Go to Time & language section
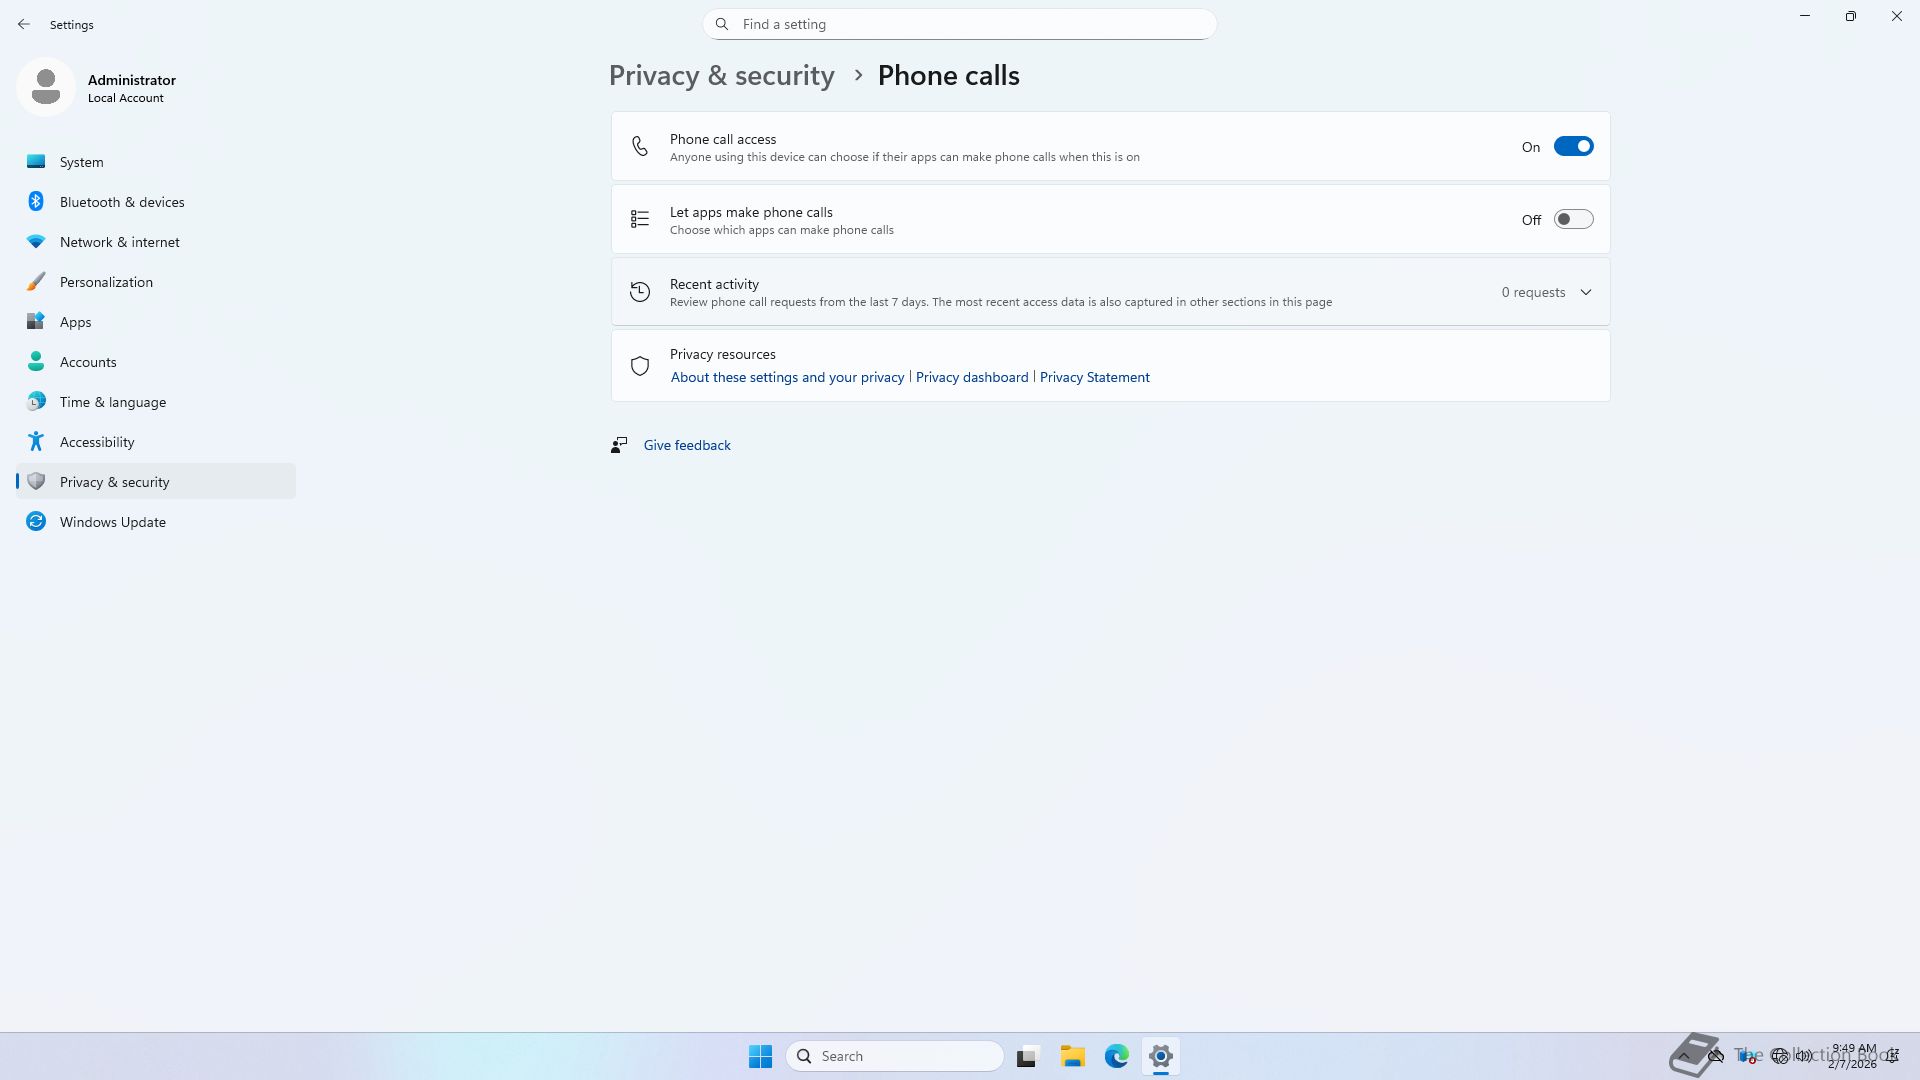The width and height of the screenshot is (1920, 1080). [112, 402]
